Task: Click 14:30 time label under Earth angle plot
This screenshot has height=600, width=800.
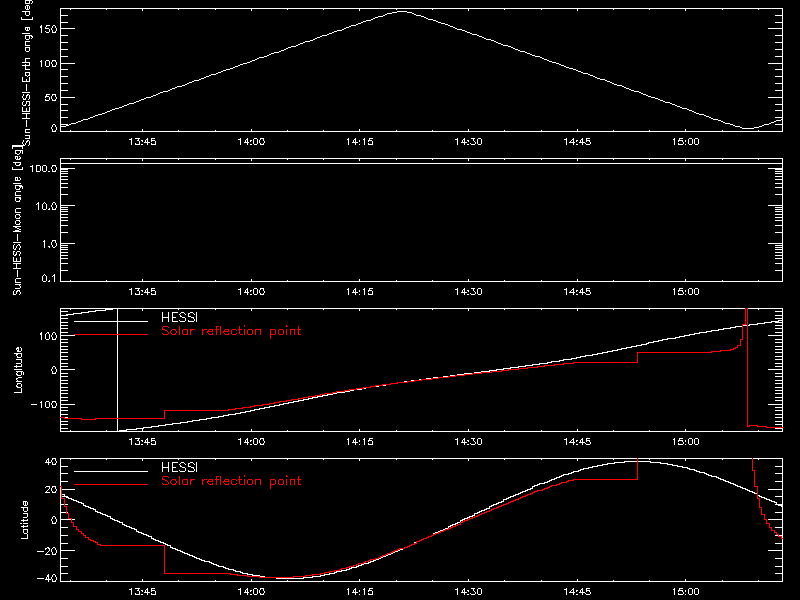Action: click(468, 142)
